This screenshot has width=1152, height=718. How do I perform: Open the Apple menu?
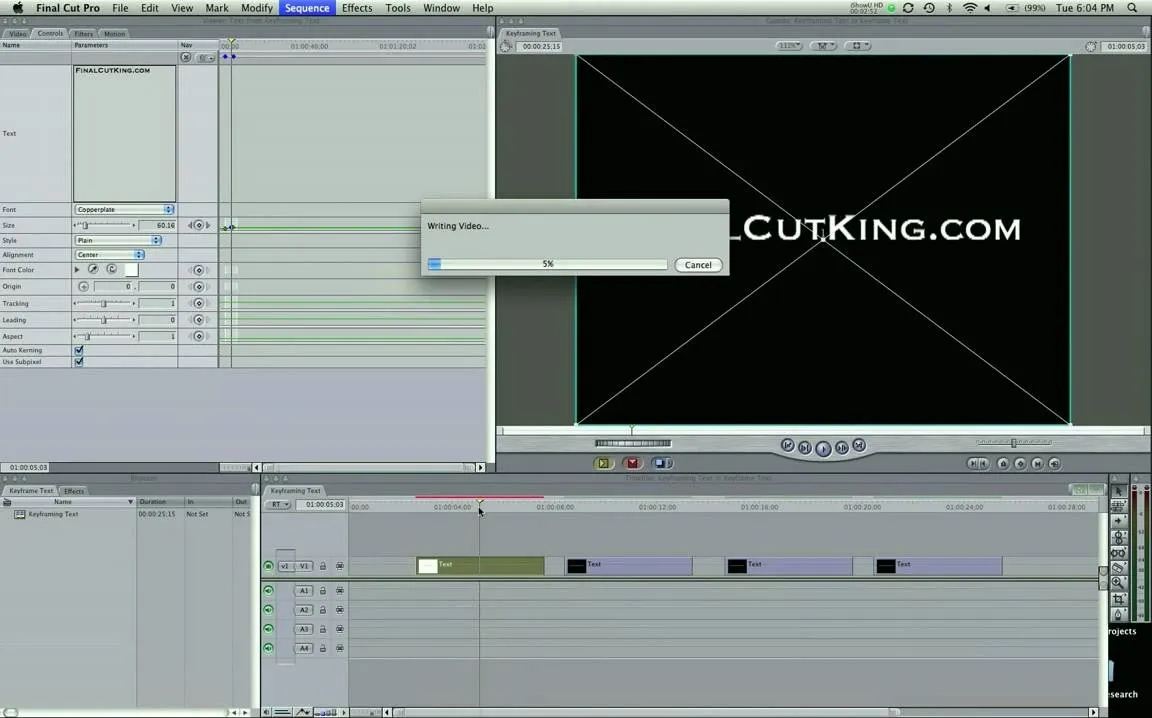pos(18,8)
